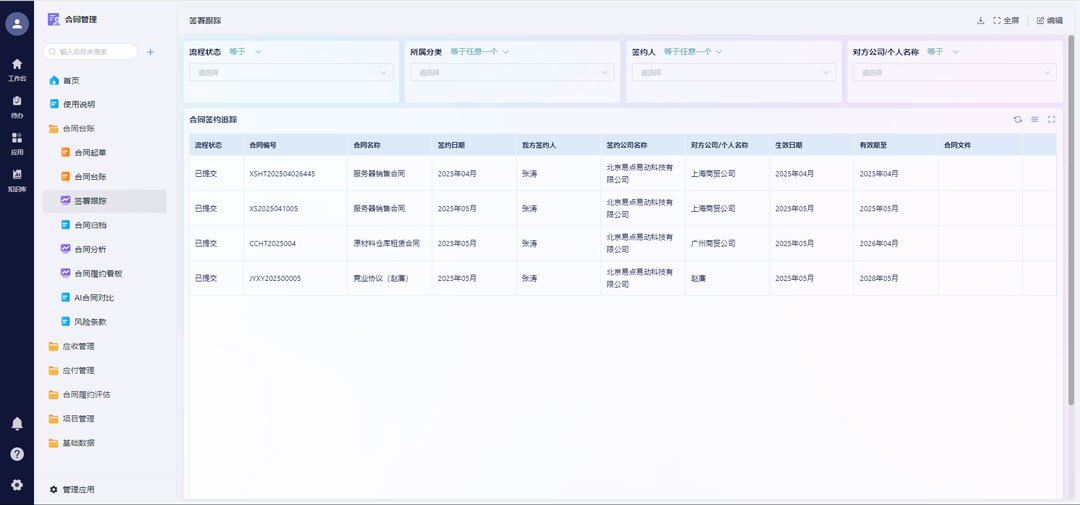Image resolution: width=1080 pixels, height=505 pixels.
Task: Open 合同分析 in the sidebar
Action: pos(90,249)
